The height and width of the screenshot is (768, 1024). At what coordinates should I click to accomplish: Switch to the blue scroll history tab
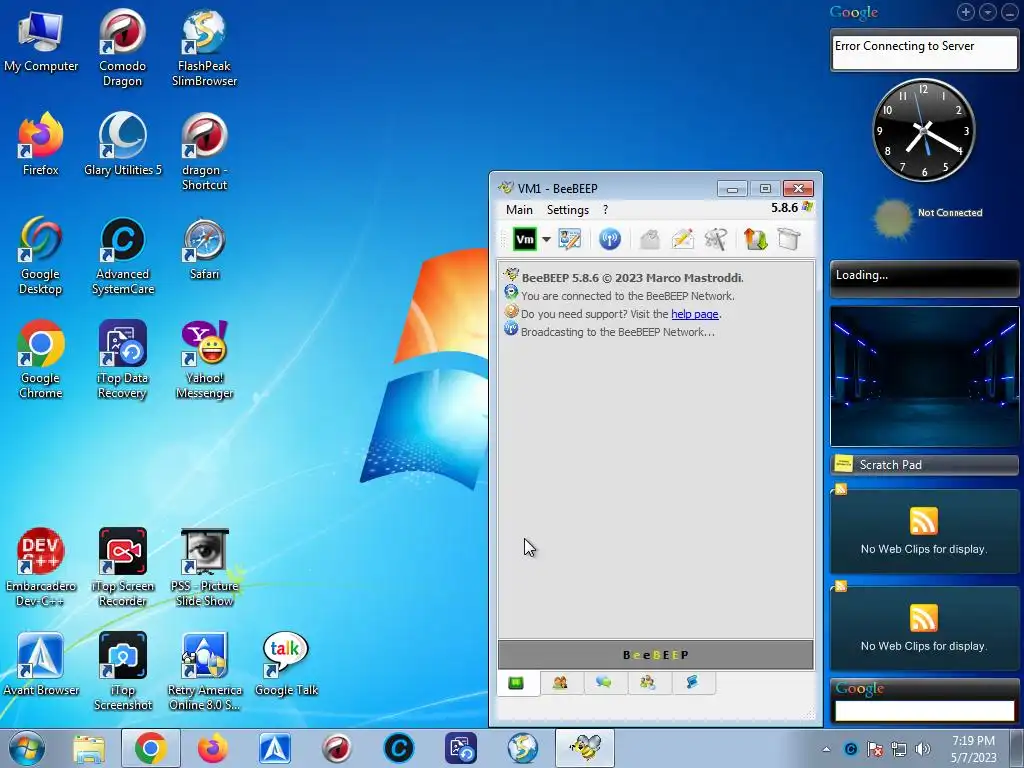[x=692, y=683]
